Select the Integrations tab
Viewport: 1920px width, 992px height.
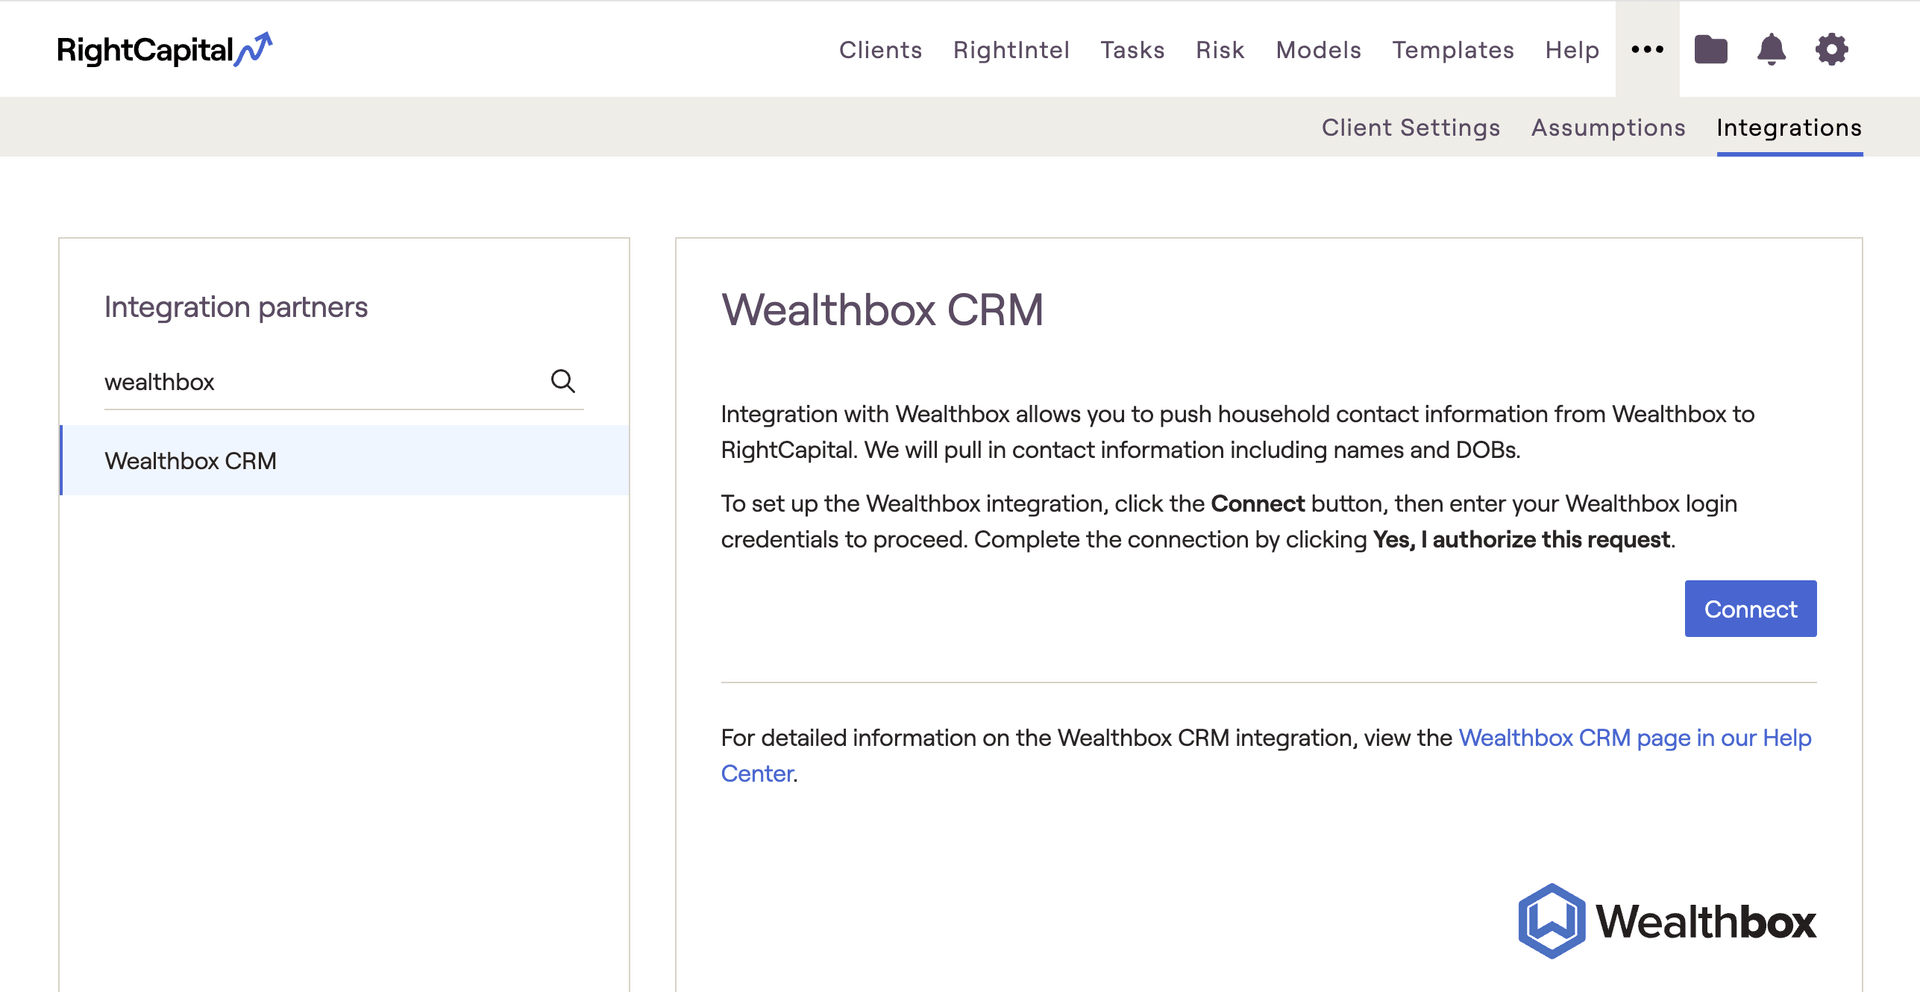point(1788,128)
